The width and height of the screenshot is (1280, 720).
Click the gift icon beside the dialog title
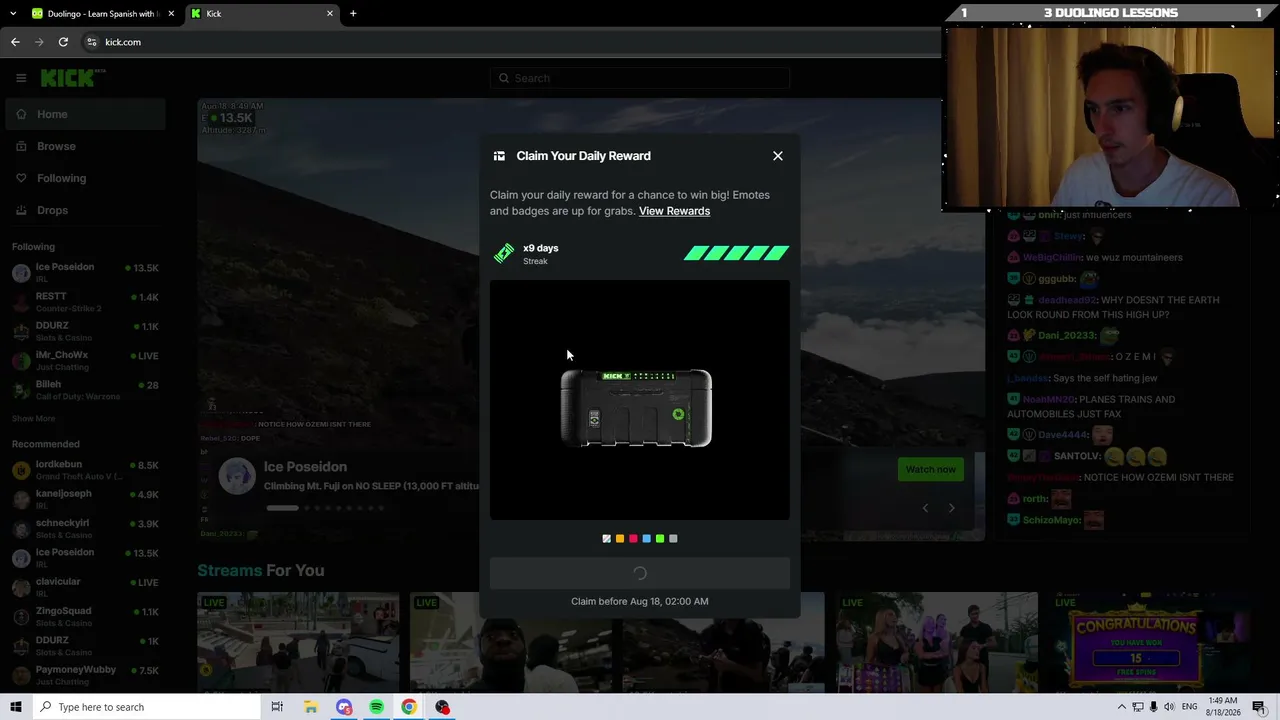click(x=499, y=156)
